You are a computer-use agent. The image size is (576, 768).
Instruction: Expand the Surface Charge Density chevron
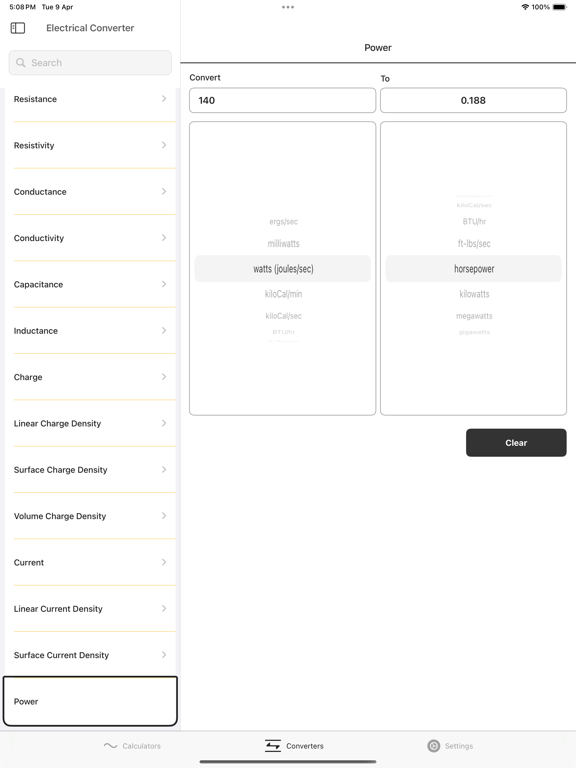click(164, 469)
